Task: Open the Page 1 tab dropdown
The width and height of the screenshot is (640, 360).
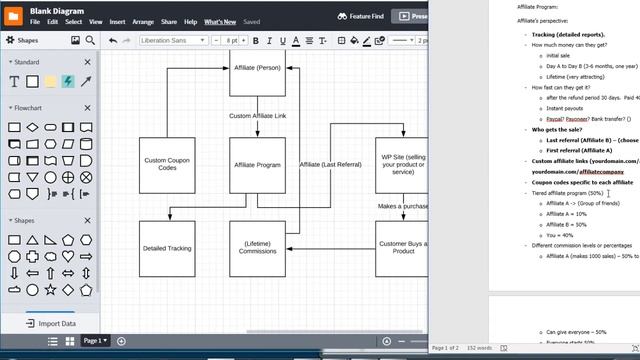Action: (x=96, y=340)
